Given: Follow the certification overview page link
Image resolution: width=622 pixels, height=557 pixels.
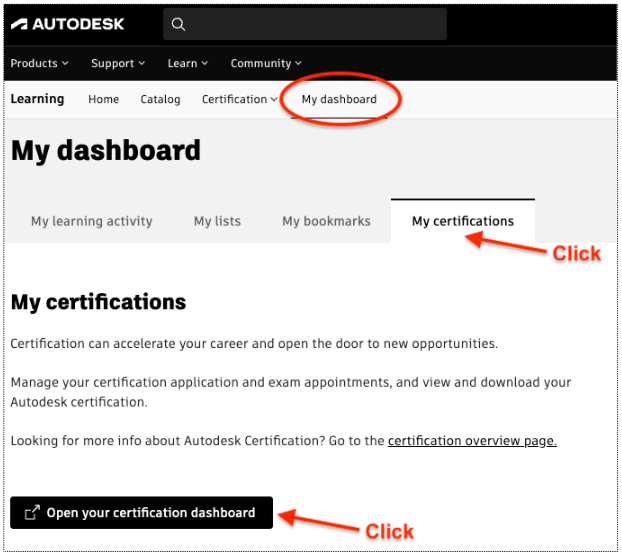Looking at the screenshot, I should [x=472, y=441].
